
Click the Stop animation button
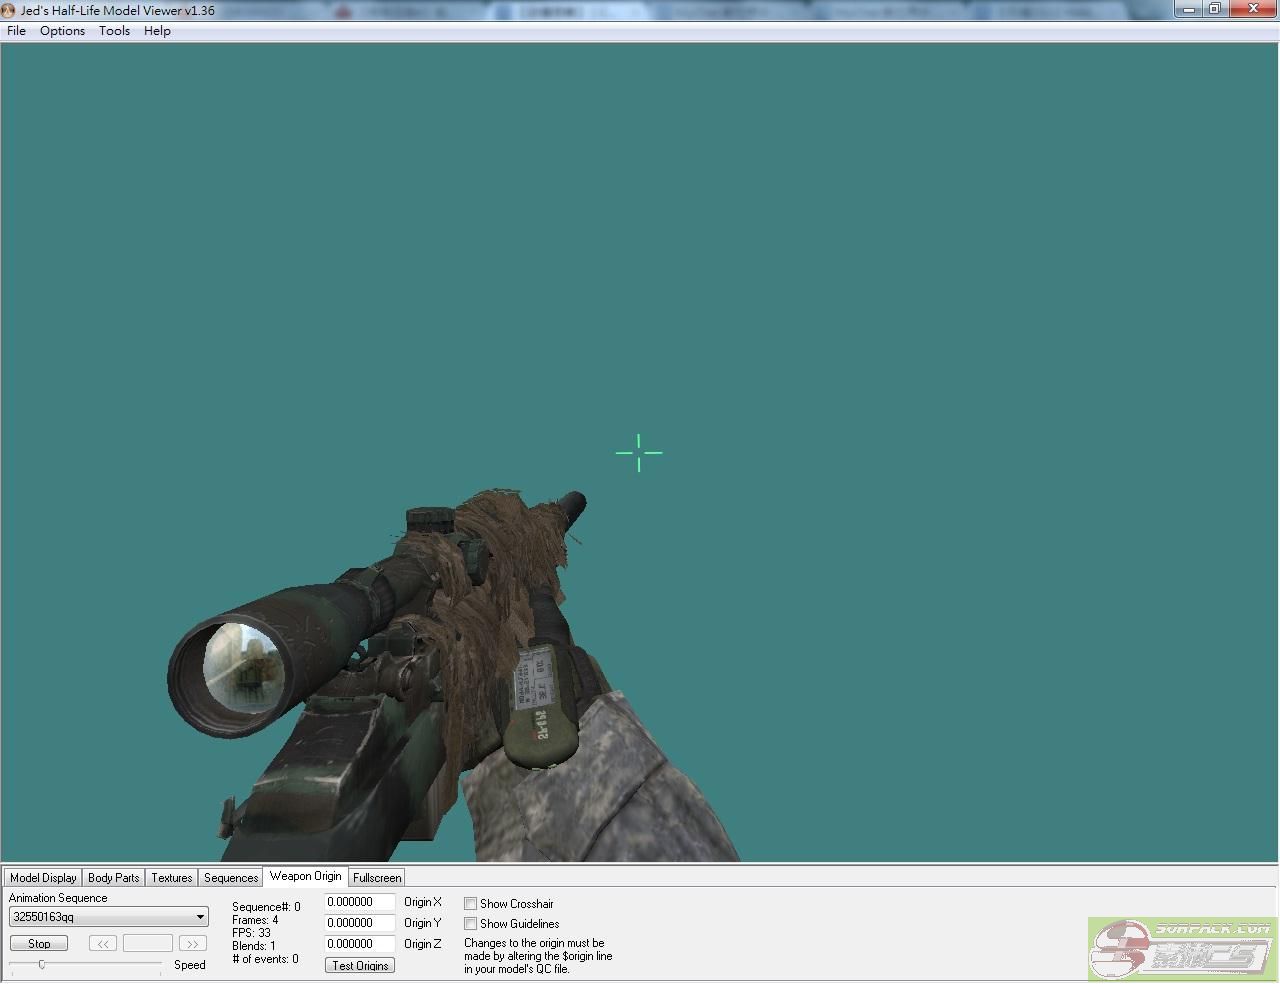tap(39, 944)
